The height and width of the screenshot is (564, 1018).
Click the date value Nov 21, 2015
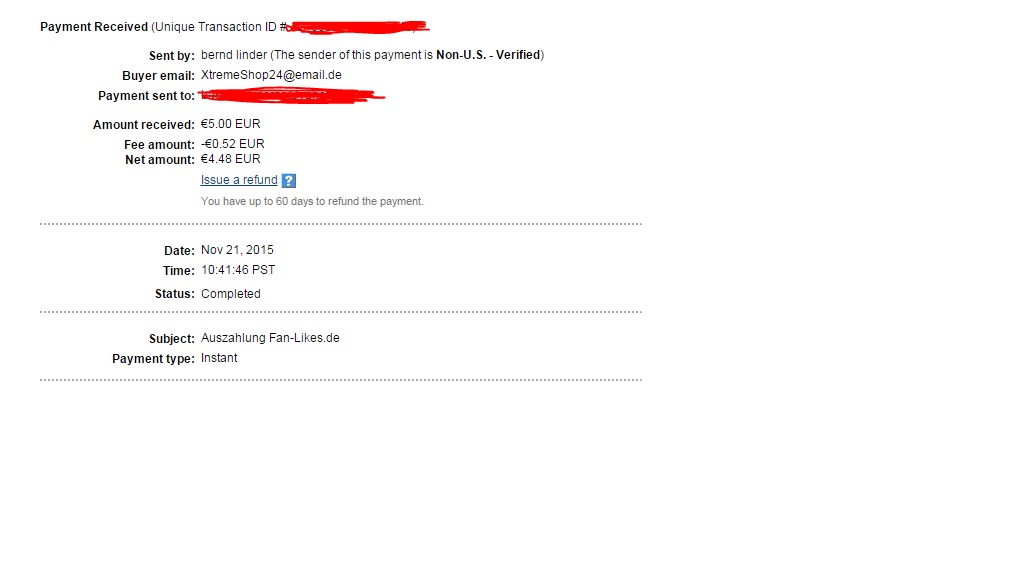[x=237, y=250]
